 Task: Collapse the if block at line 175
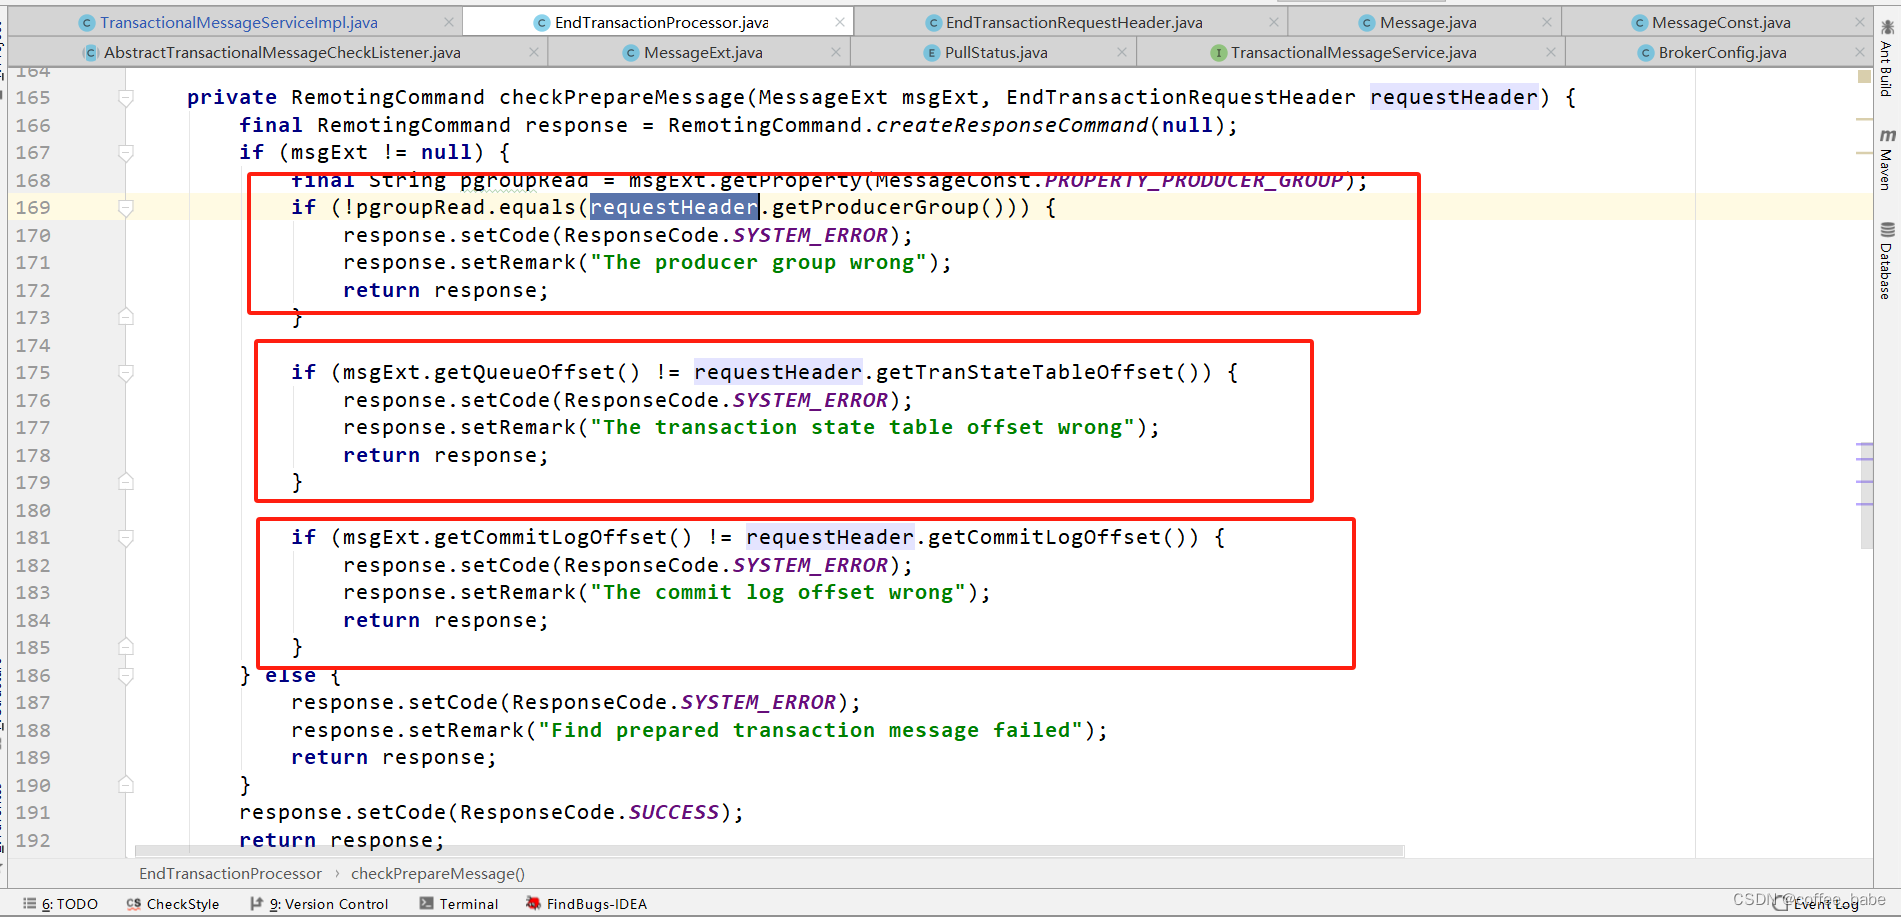126,373
